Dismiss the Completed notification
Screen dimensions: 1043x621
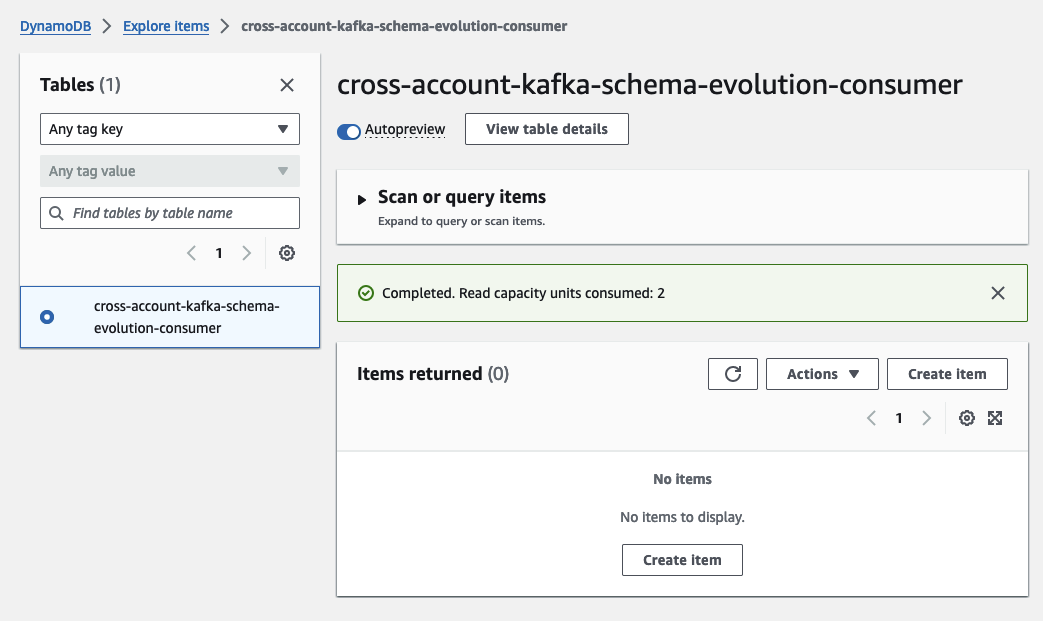click(x=997, y=293)
